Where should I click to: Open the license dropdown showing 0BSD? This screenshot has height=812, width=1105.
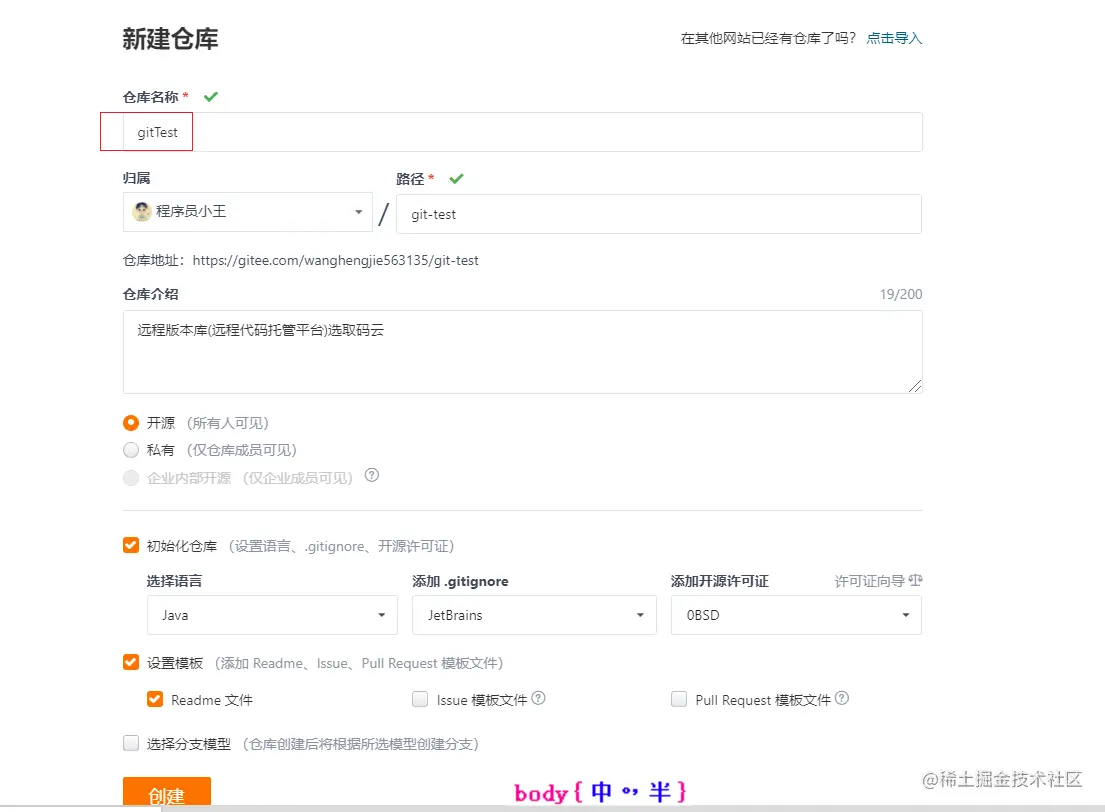click(796, 615)
